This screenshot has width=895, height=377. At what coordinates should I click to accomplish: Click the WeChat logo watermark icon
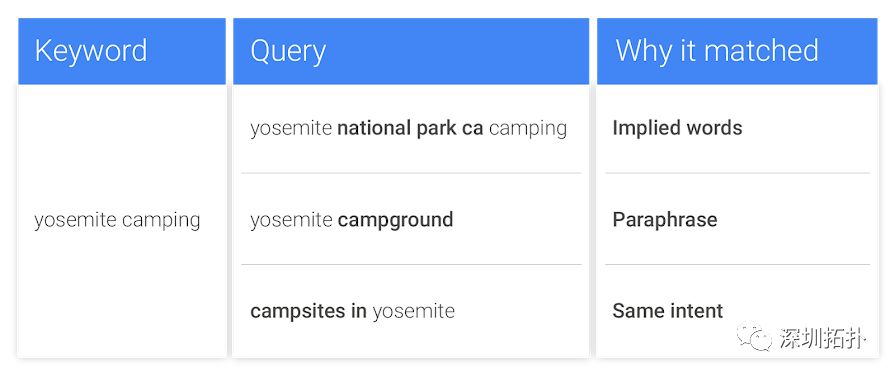pyautogui.click(x=755, y=337)
